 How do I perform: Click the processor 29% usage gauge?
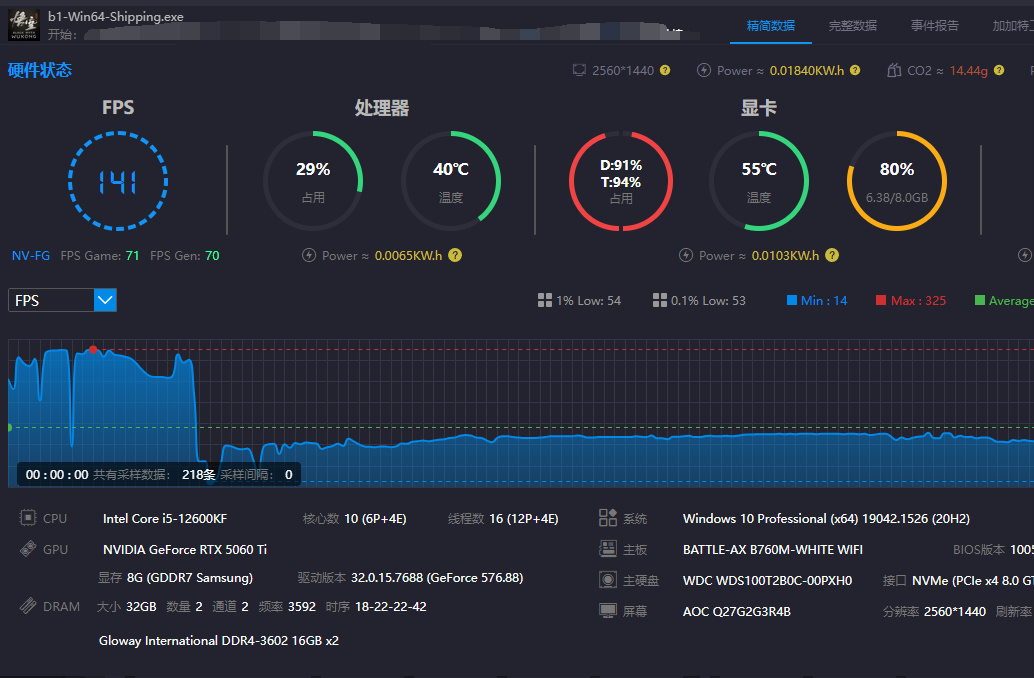[x=313, y=181]
